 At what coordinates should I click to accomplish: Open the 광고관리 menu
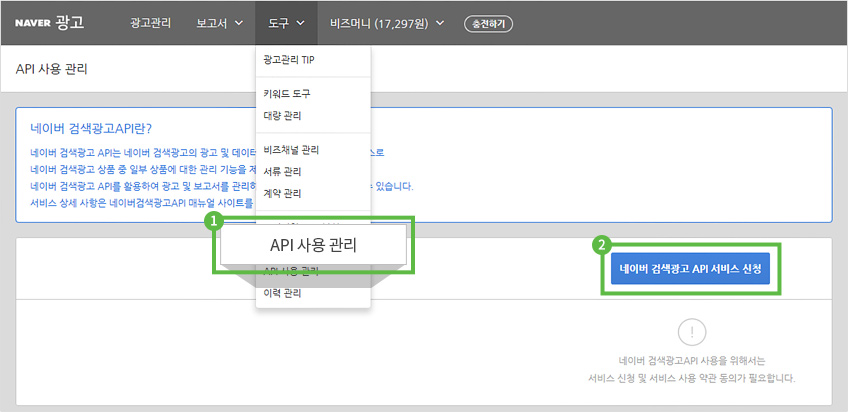click(x=151, y=23)
